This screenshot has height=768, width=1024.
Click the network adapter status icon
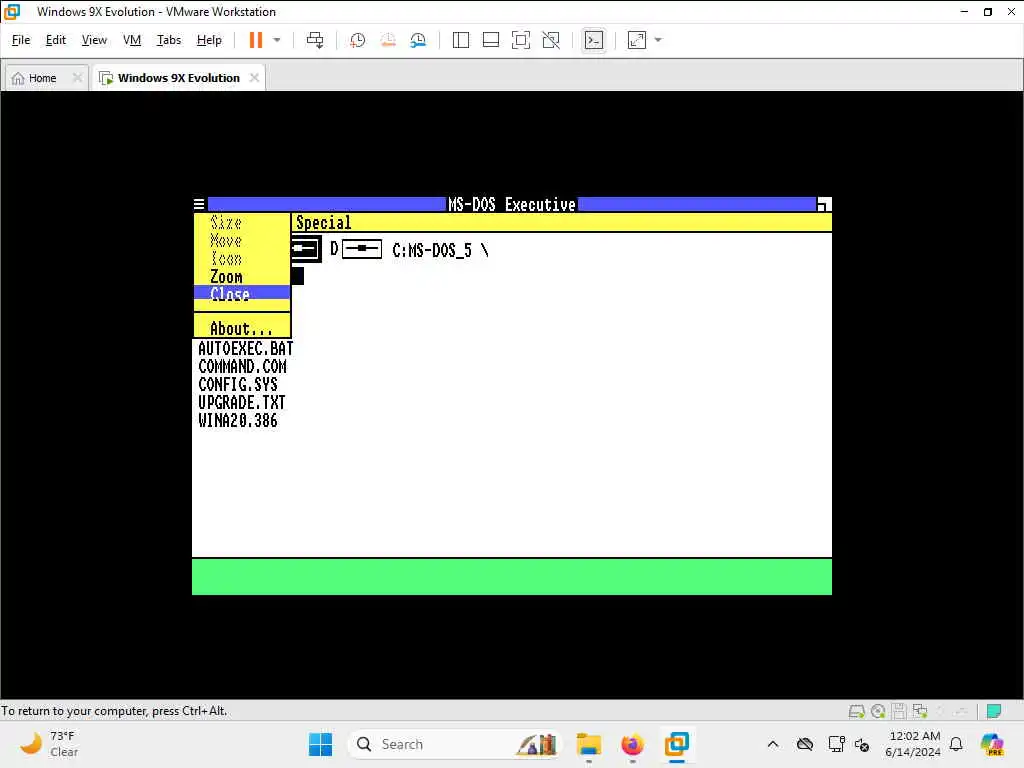point(920,711)
